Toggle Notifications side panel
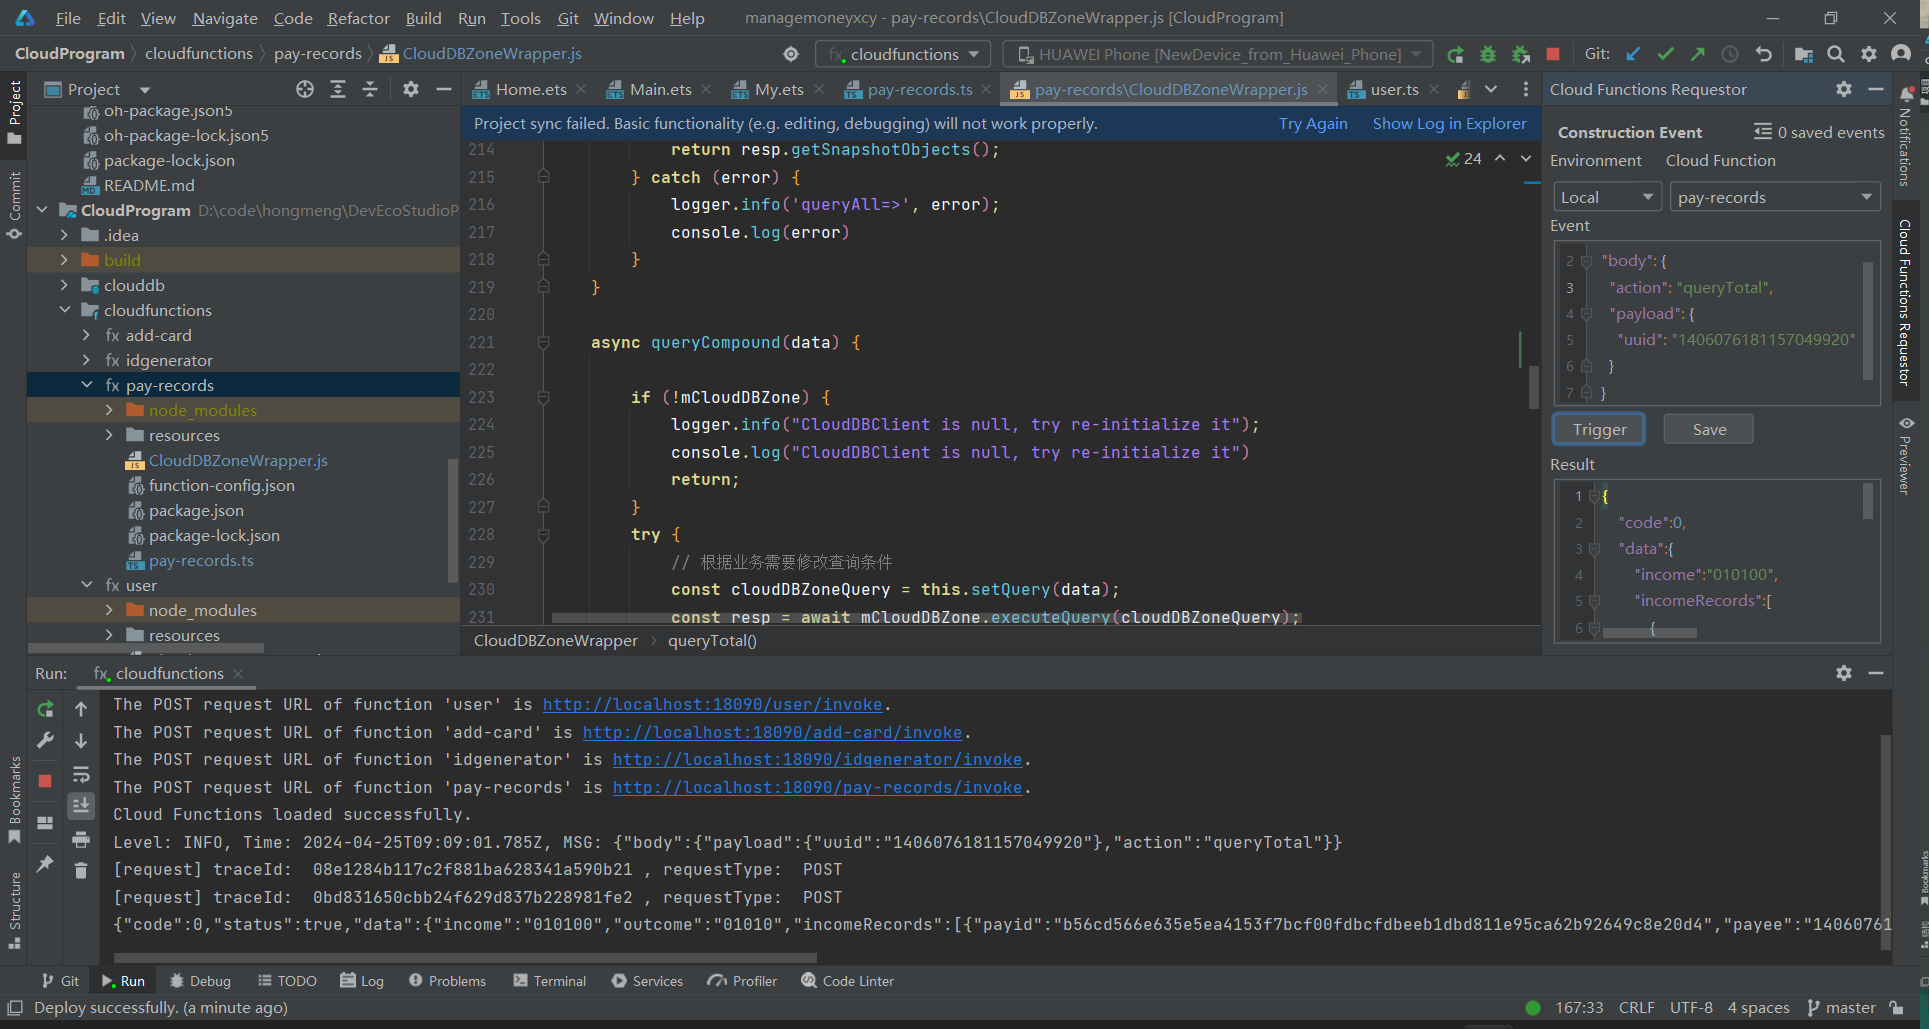Screen dimensions: 1929x1029 pyautogui.click(x=1905, y=135)
